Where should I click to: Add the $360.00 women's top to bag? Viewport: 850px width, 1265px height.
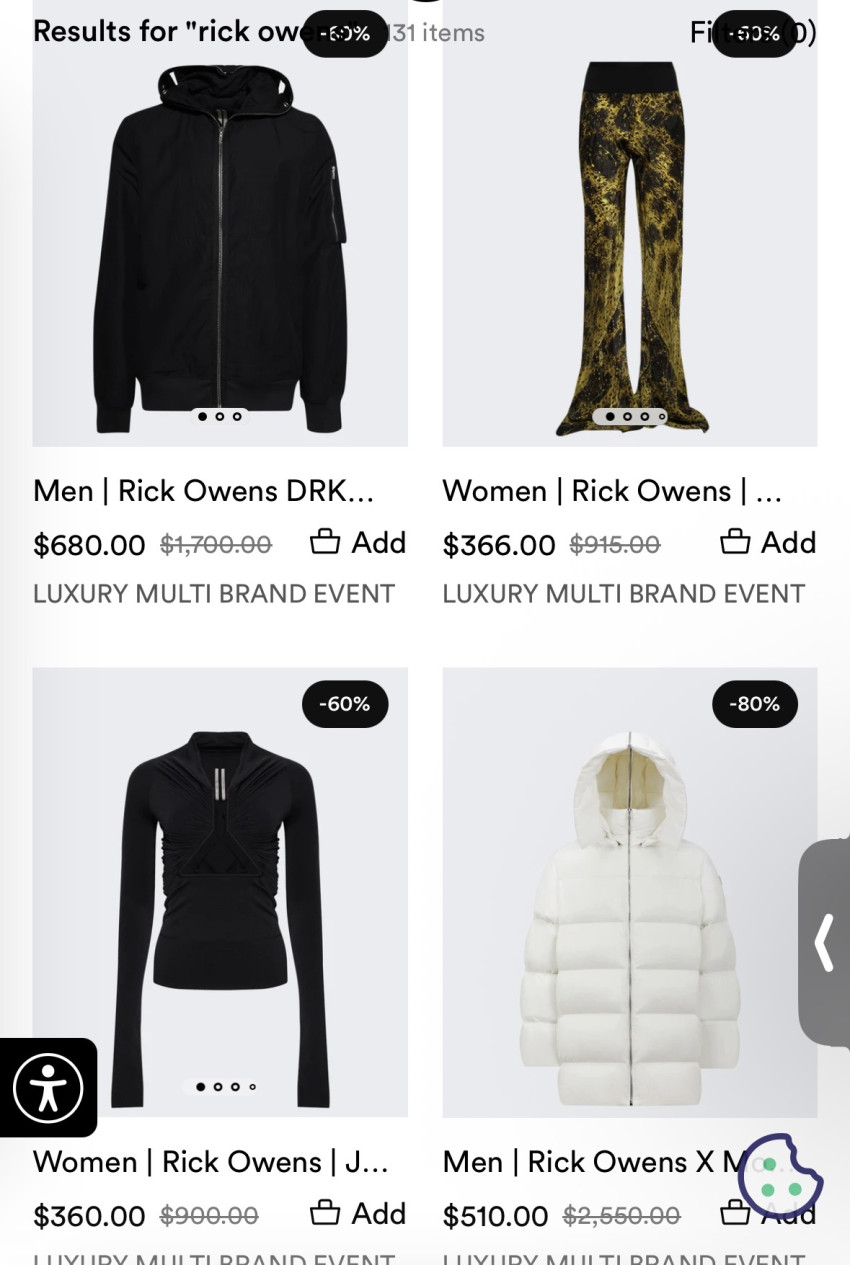pyautogui.click(x=358, y=1213)
